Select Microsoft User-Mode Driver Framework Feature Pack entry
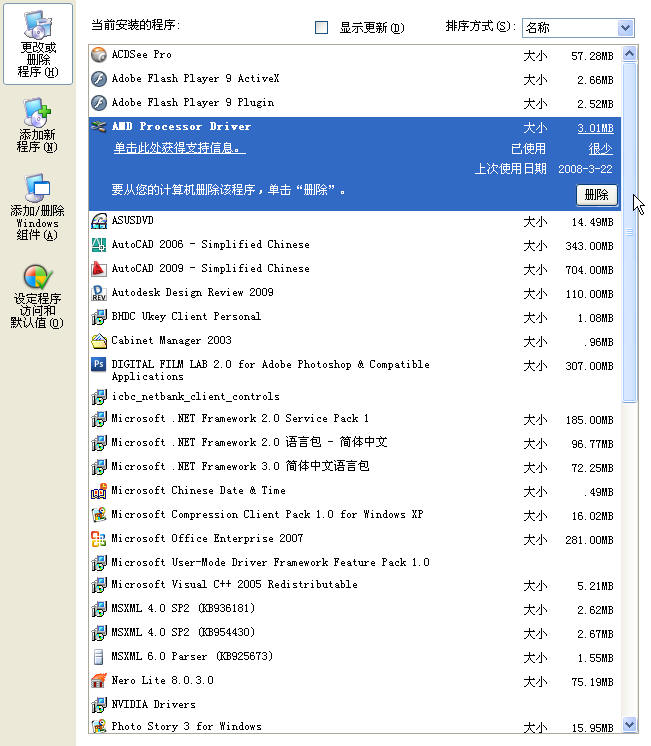The width and height of the screenshot is (651, 746). click(x=355, y=562)
